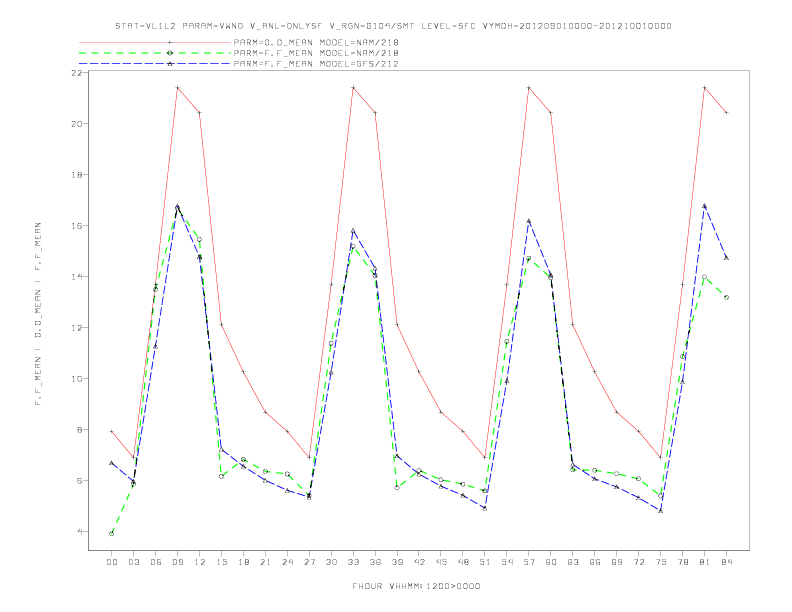Image resolution: width=792 pixels, height=612 pixels.
Task: Click x-axis tick label 36
Action: [x=375, y=562]
